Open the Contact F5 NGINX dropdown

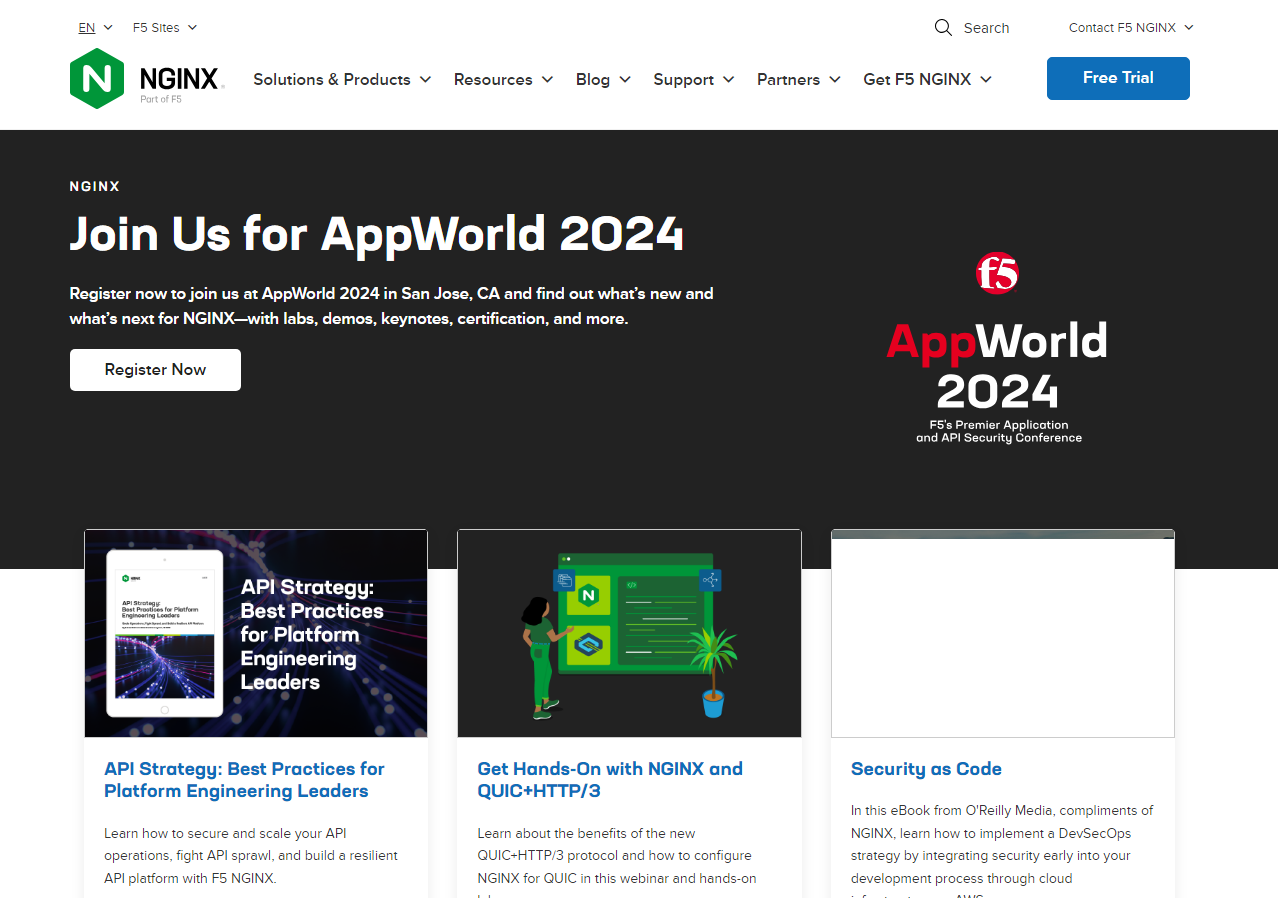(x=1130, y=28)
